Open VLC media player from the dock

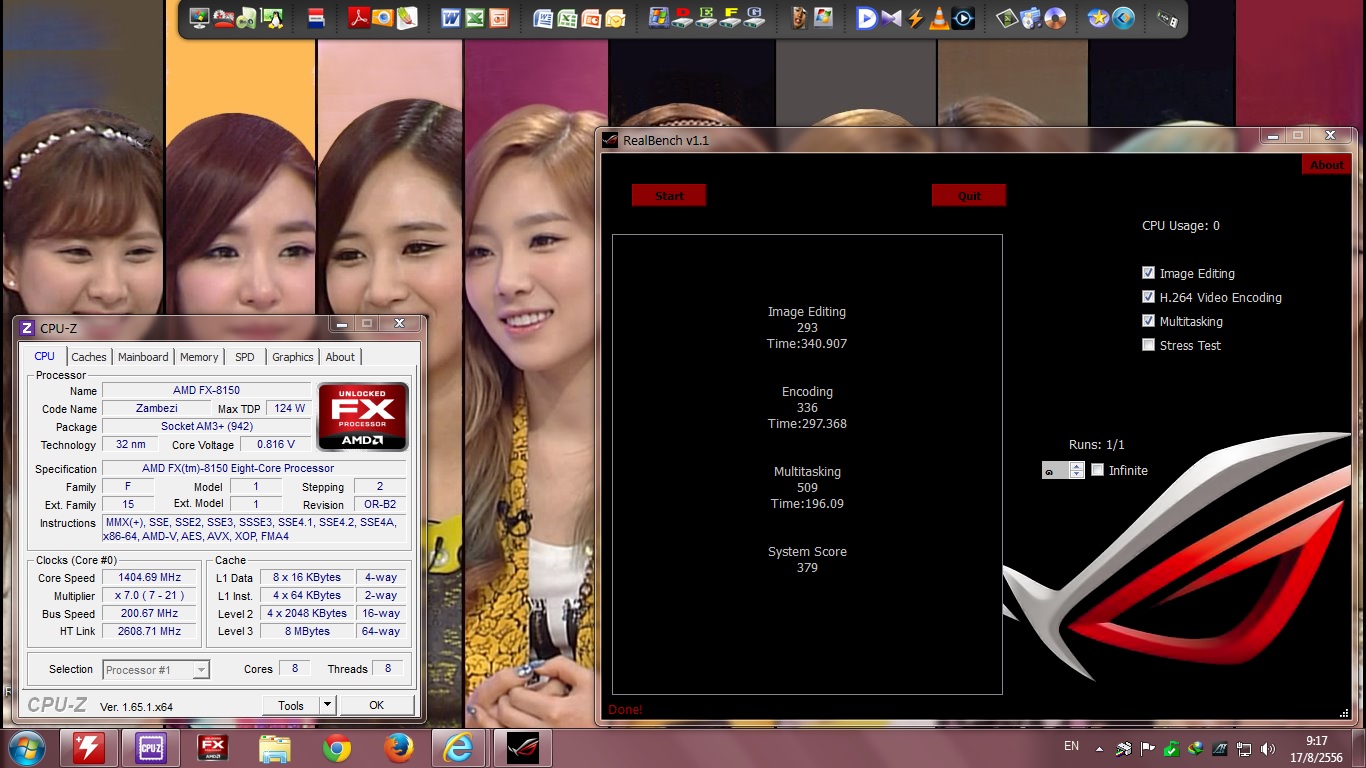pos(939,18)
